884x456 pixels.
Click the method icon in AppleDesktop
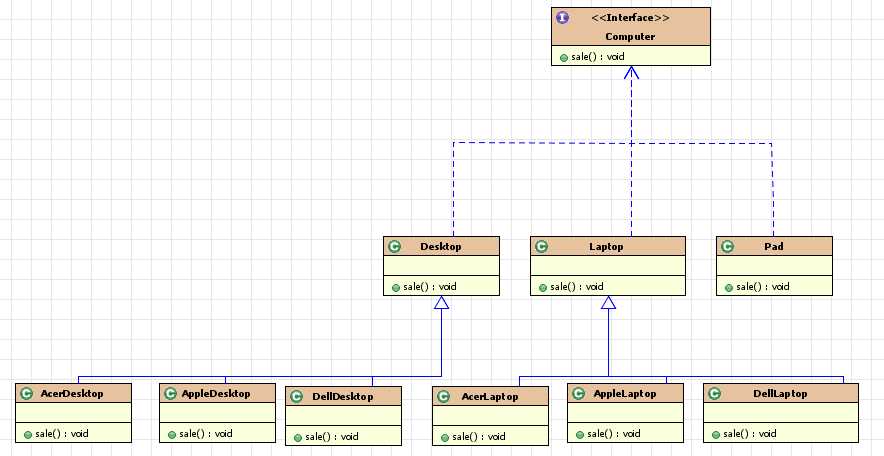(172, 435)
